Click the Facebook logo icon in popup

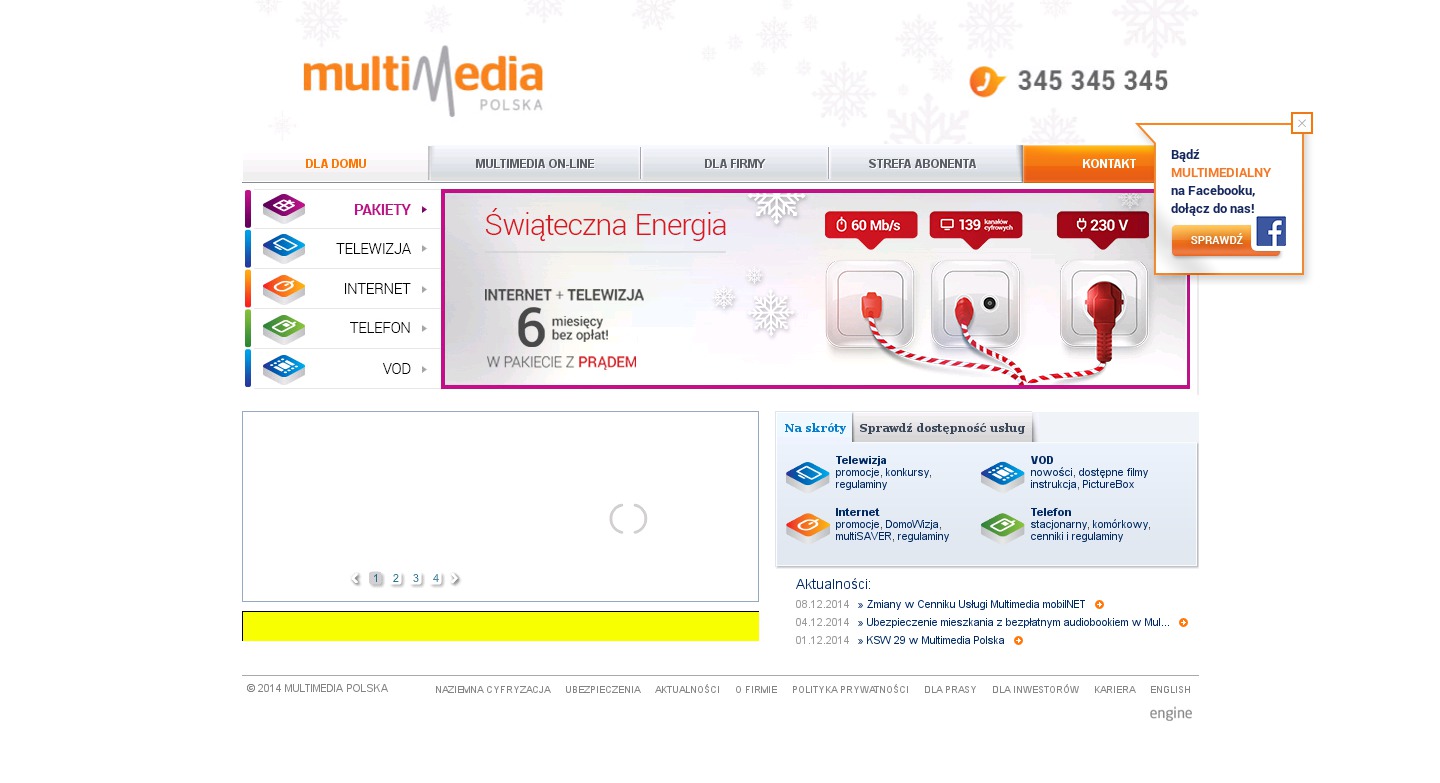[1270, 231]
